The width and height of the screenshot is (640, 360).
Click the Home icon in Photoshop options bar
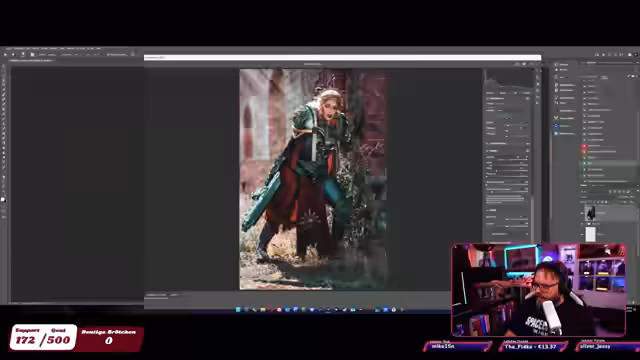click(x=5, y=54)
